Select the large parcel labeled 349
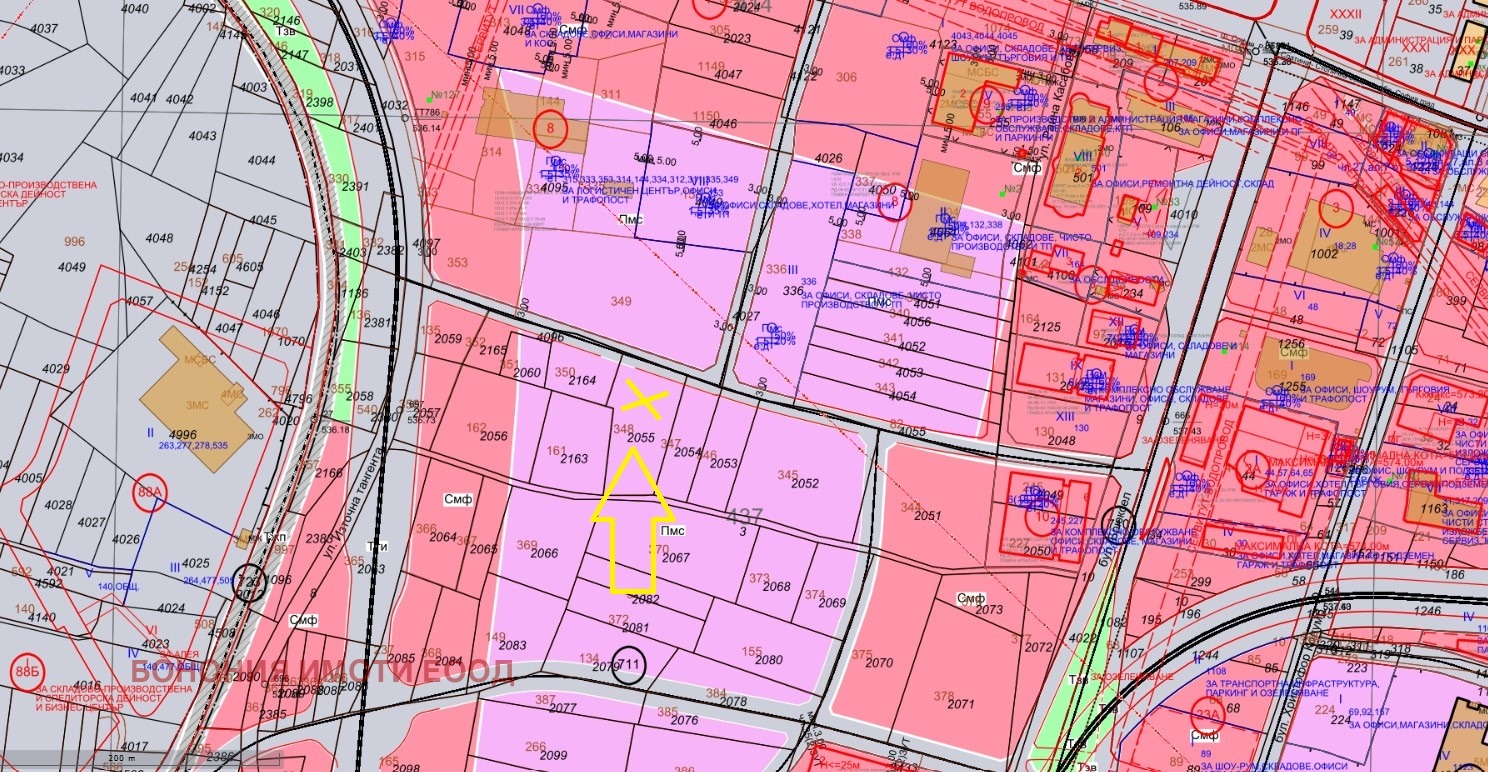This screenshot has width=1488, height=772. (621, 301)
